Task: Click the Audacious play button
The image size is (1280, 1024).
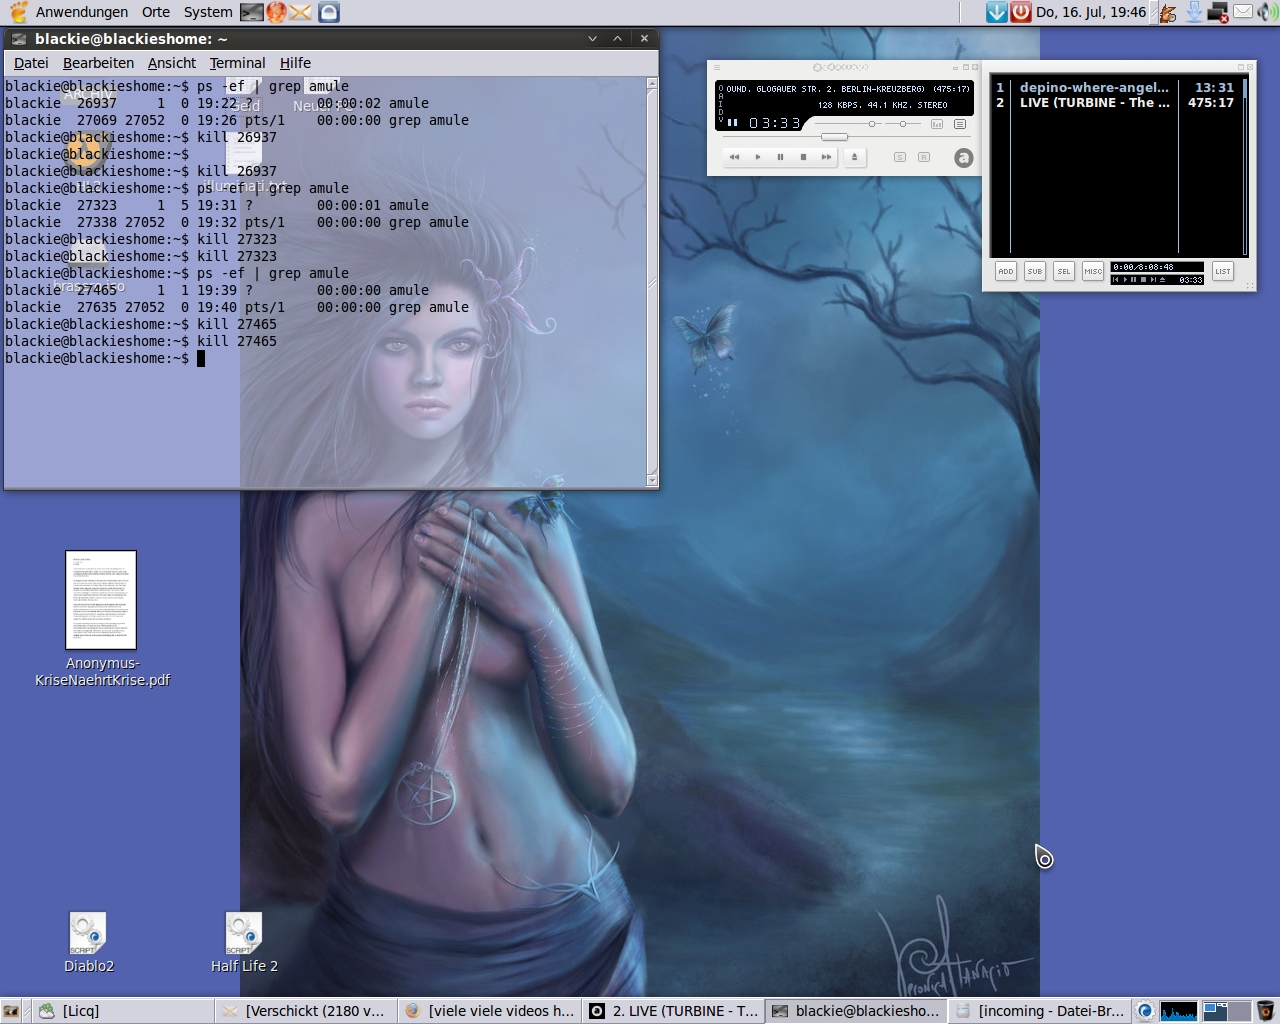Action: pos(758,157)
